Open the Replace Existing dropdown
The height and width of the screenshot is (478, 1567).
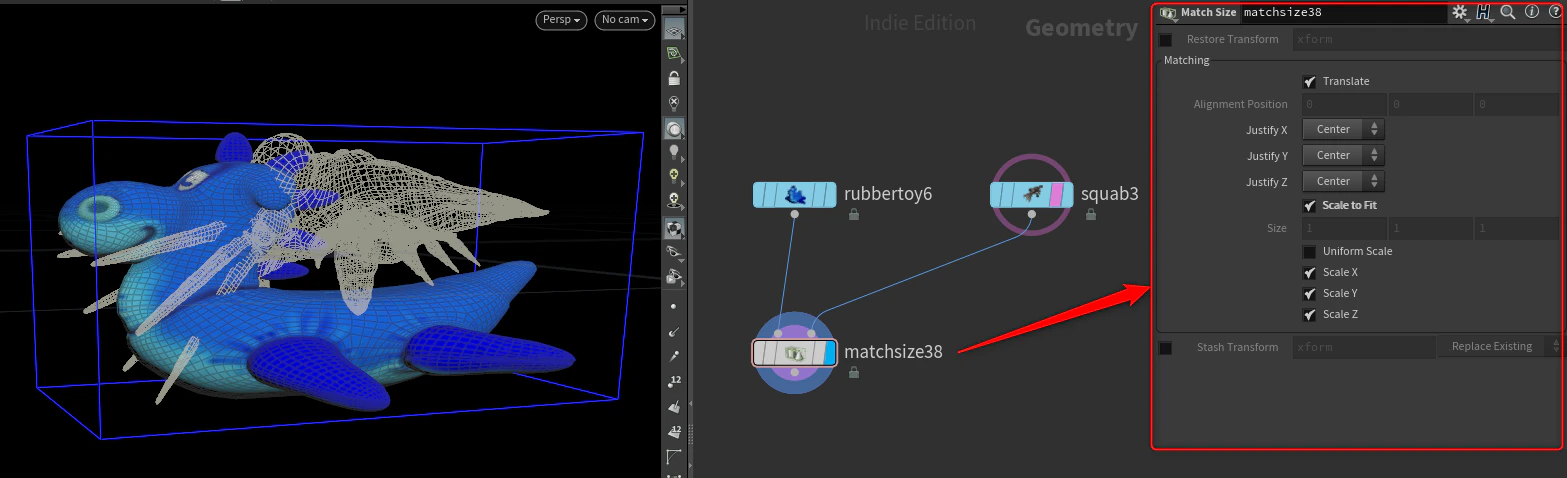1499,347
